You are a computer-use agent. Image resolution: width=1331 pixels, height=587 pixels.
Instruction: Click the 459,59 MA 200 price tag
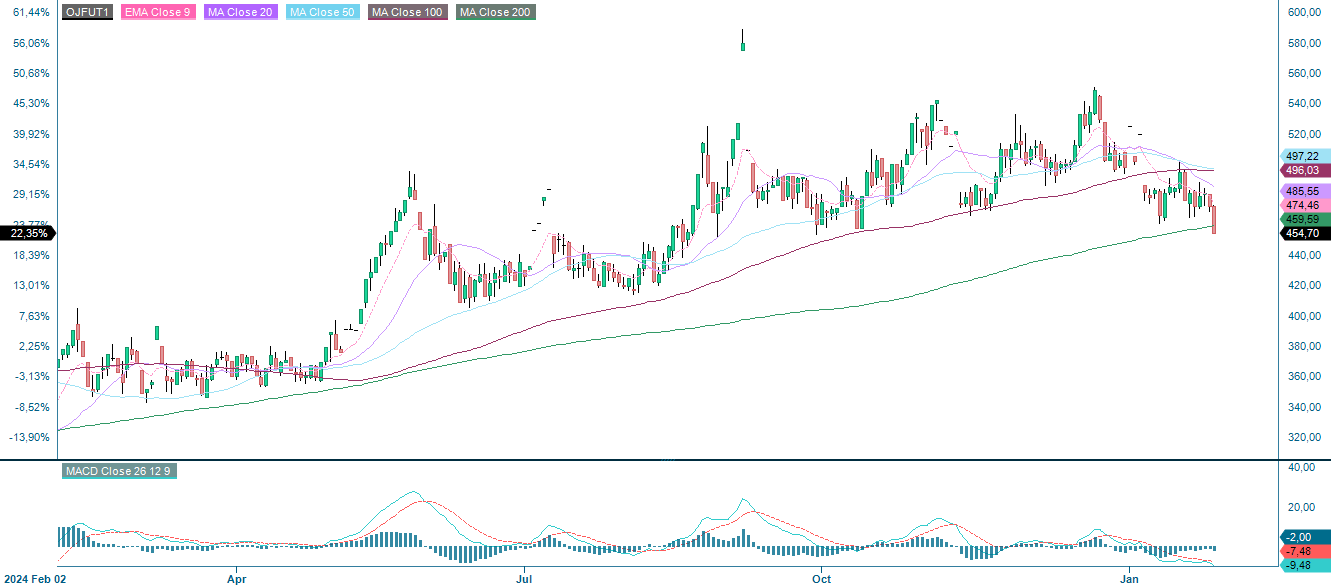[x=1305, y=219]
